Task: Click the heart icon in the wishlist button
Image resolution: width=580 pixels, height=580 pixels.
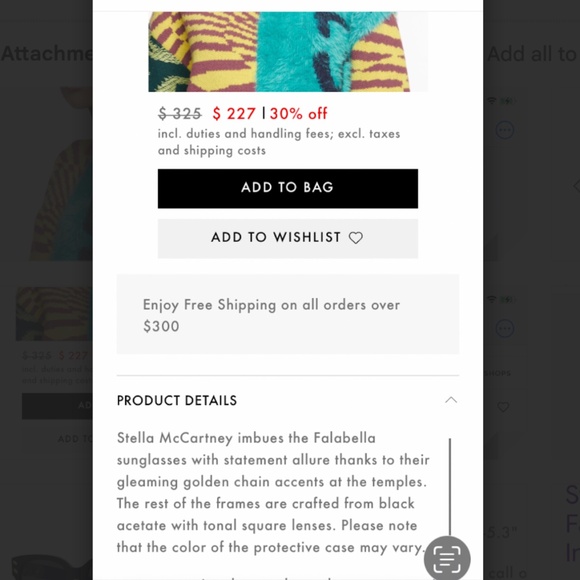Action: 356,237
